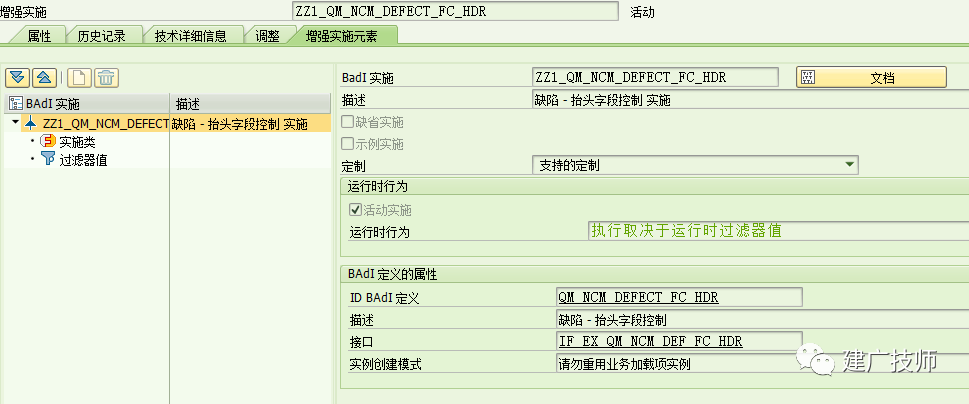The height and width of the screenshot is (404, 969).
Task: Open the 技术详细信息 tab
Action: pos(190,36)
